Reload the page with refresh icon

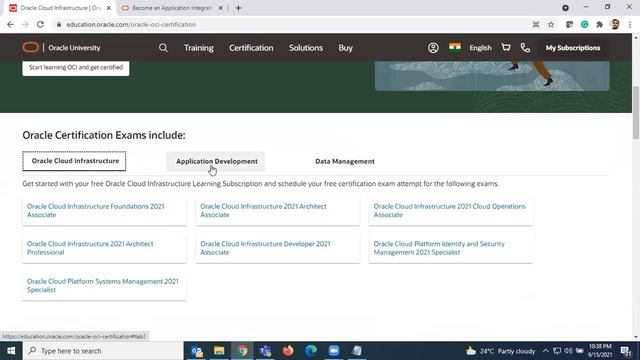(40, 24)
